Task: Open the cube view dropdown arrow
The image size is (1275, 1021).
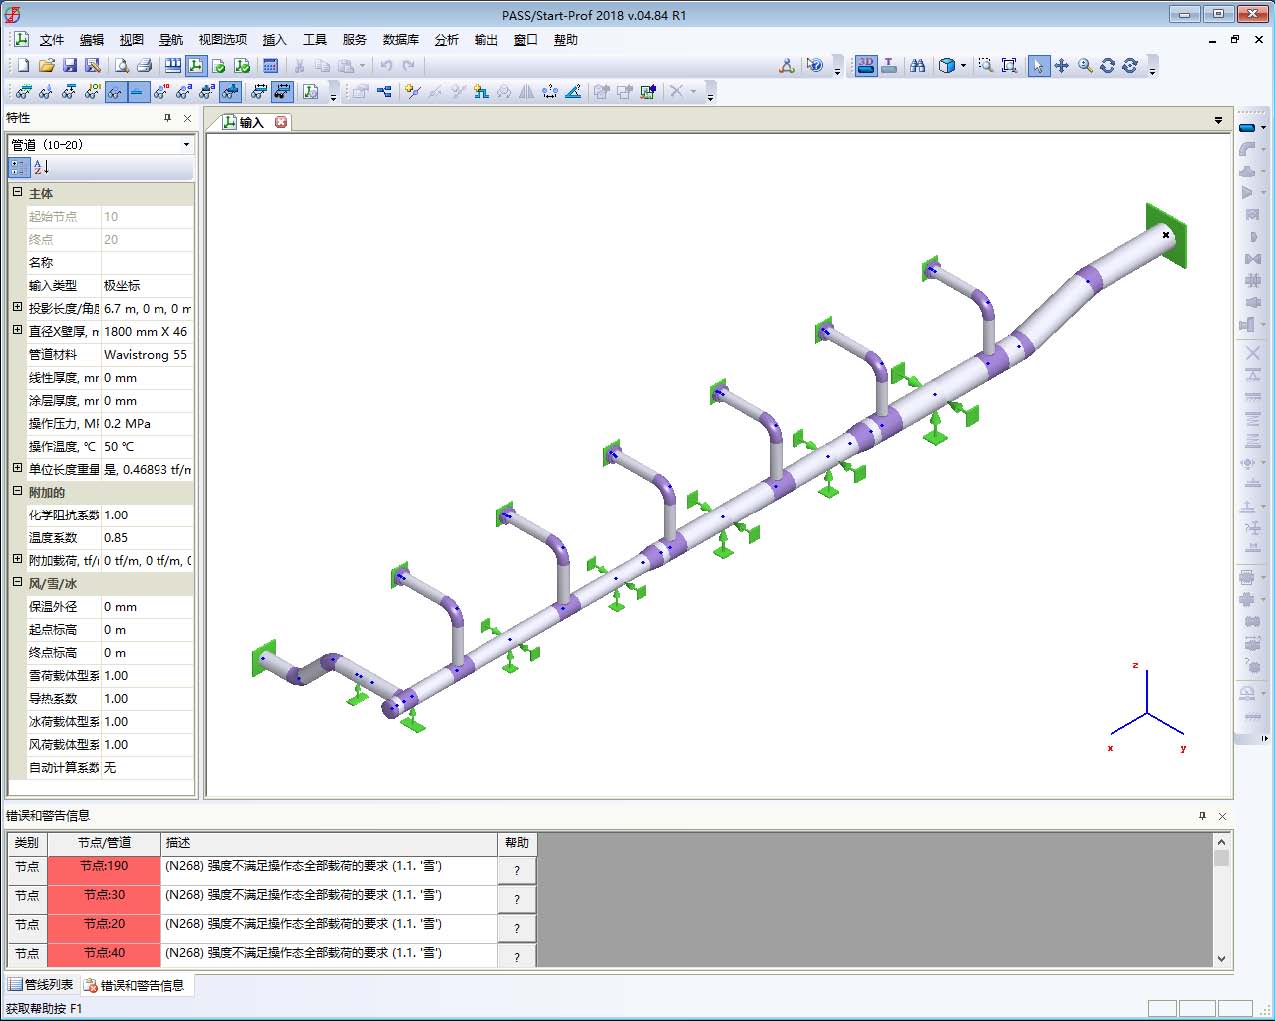Action: click(963, 66)
